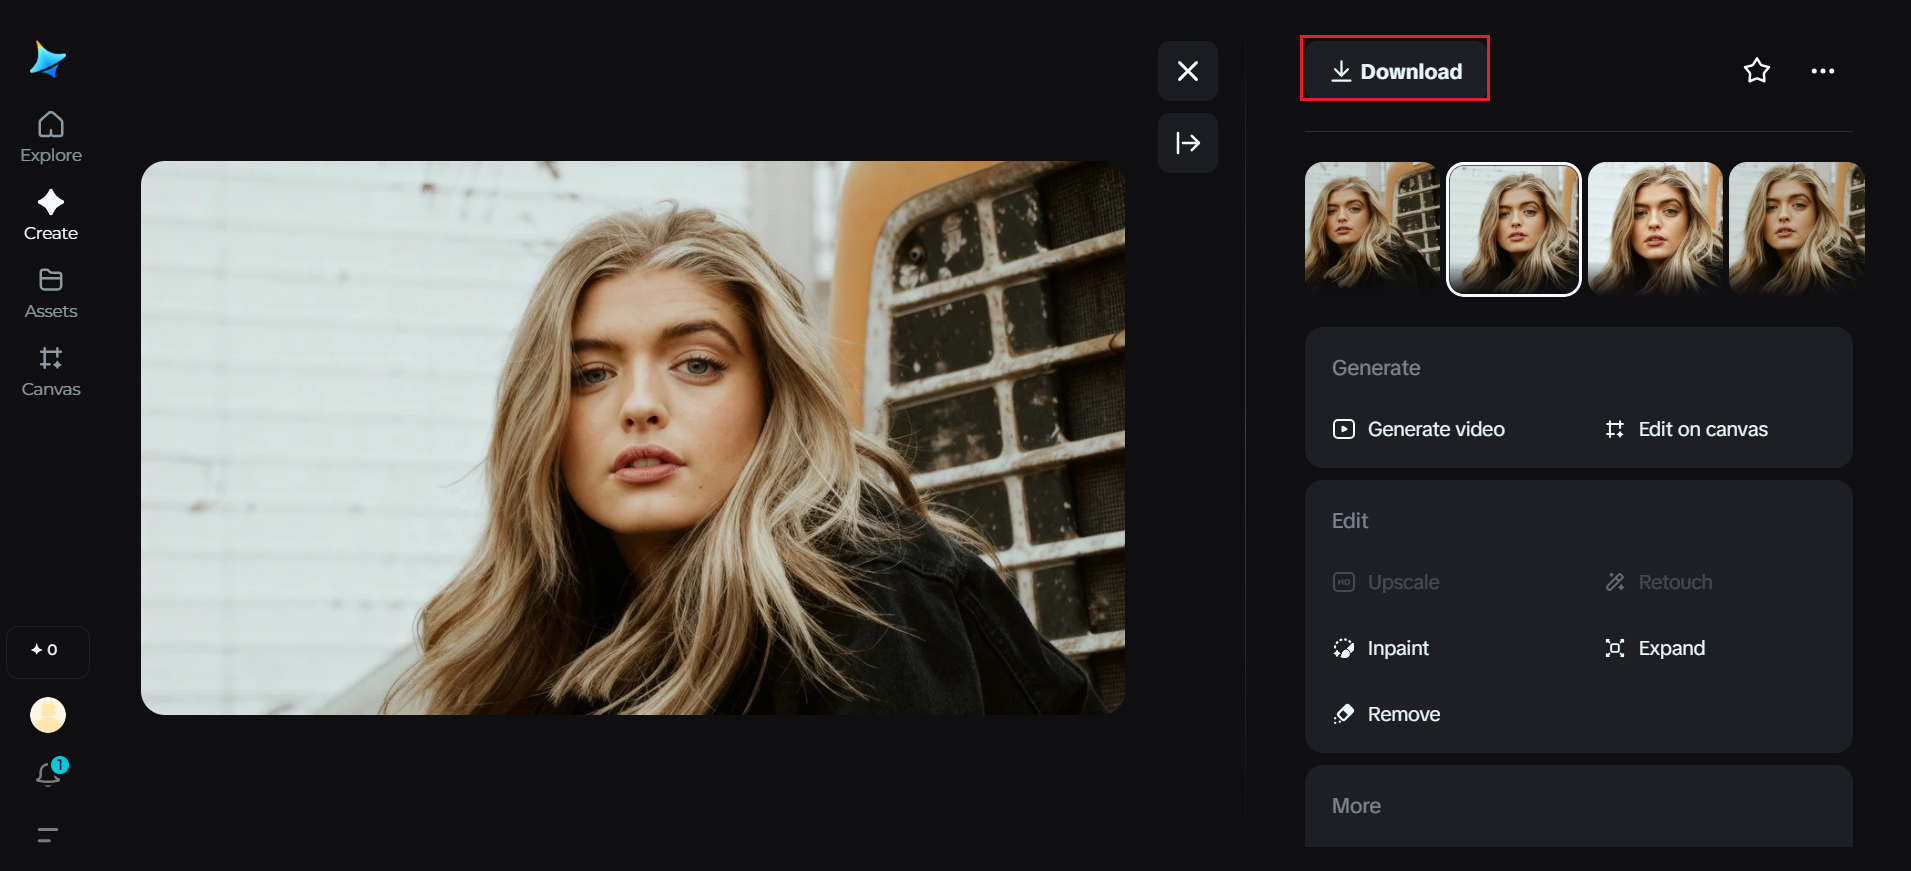
Task: Click the Download button
Action: pyautogui.click(x=1395, y=71)
